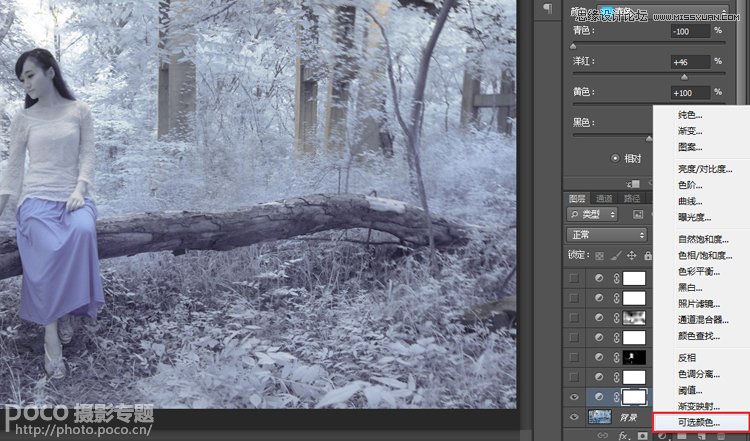Screen dimensions: 750x441
Task: Show the topmost hidden adjustment layer
Action: tap(574, 277)
